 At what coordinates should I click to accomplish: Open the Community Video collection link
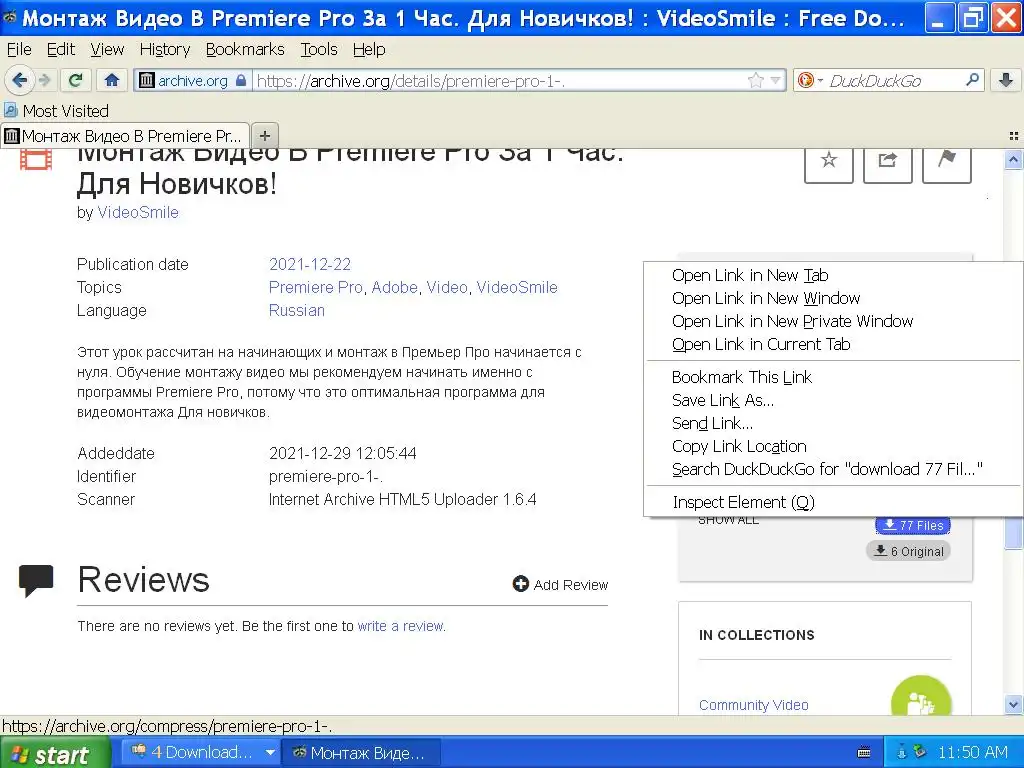click(x=754, y=705)
